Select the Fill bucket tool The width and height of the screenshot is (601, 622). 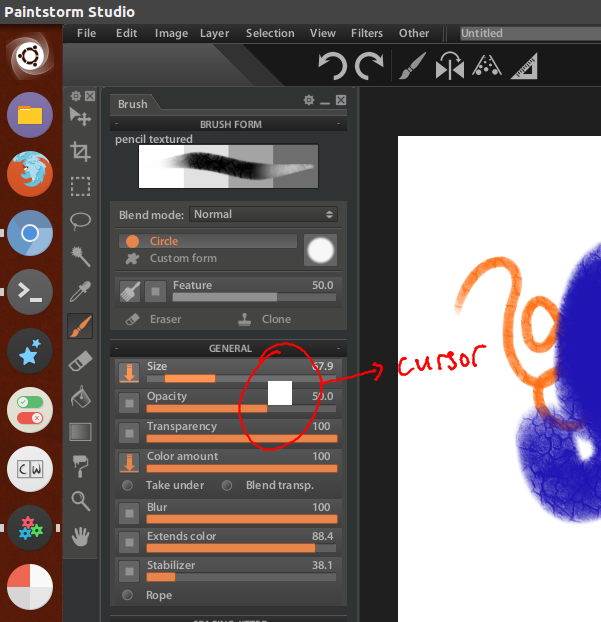(x=80, y=396)
